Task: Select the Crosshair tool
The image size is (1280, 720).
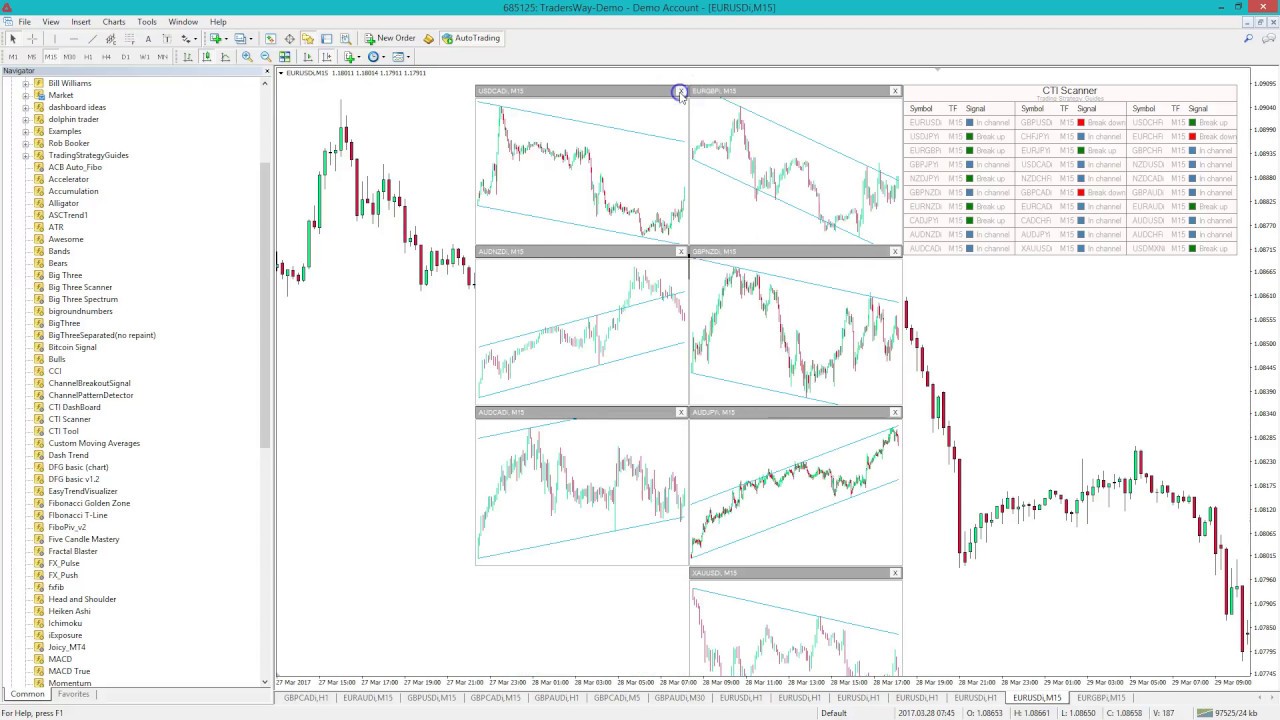Action: (32, 38)
